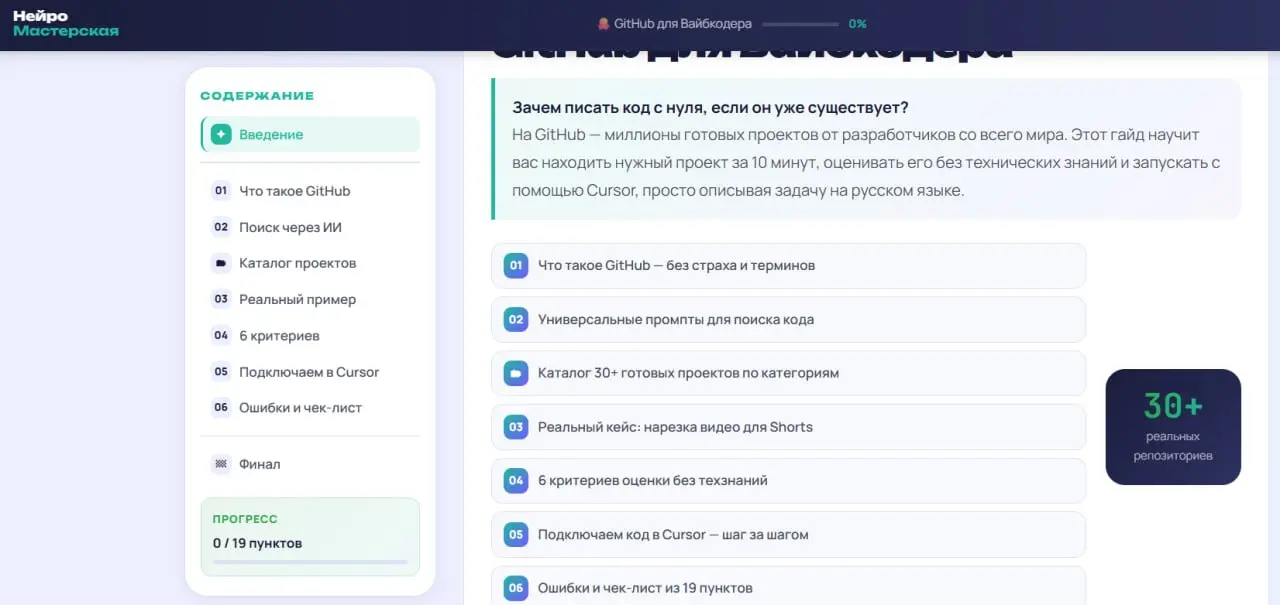This screenshot has width=1280, height=605.
Task: Open card Реальный кейс: нарезка видео для Shorts
Action: (788, 427)
